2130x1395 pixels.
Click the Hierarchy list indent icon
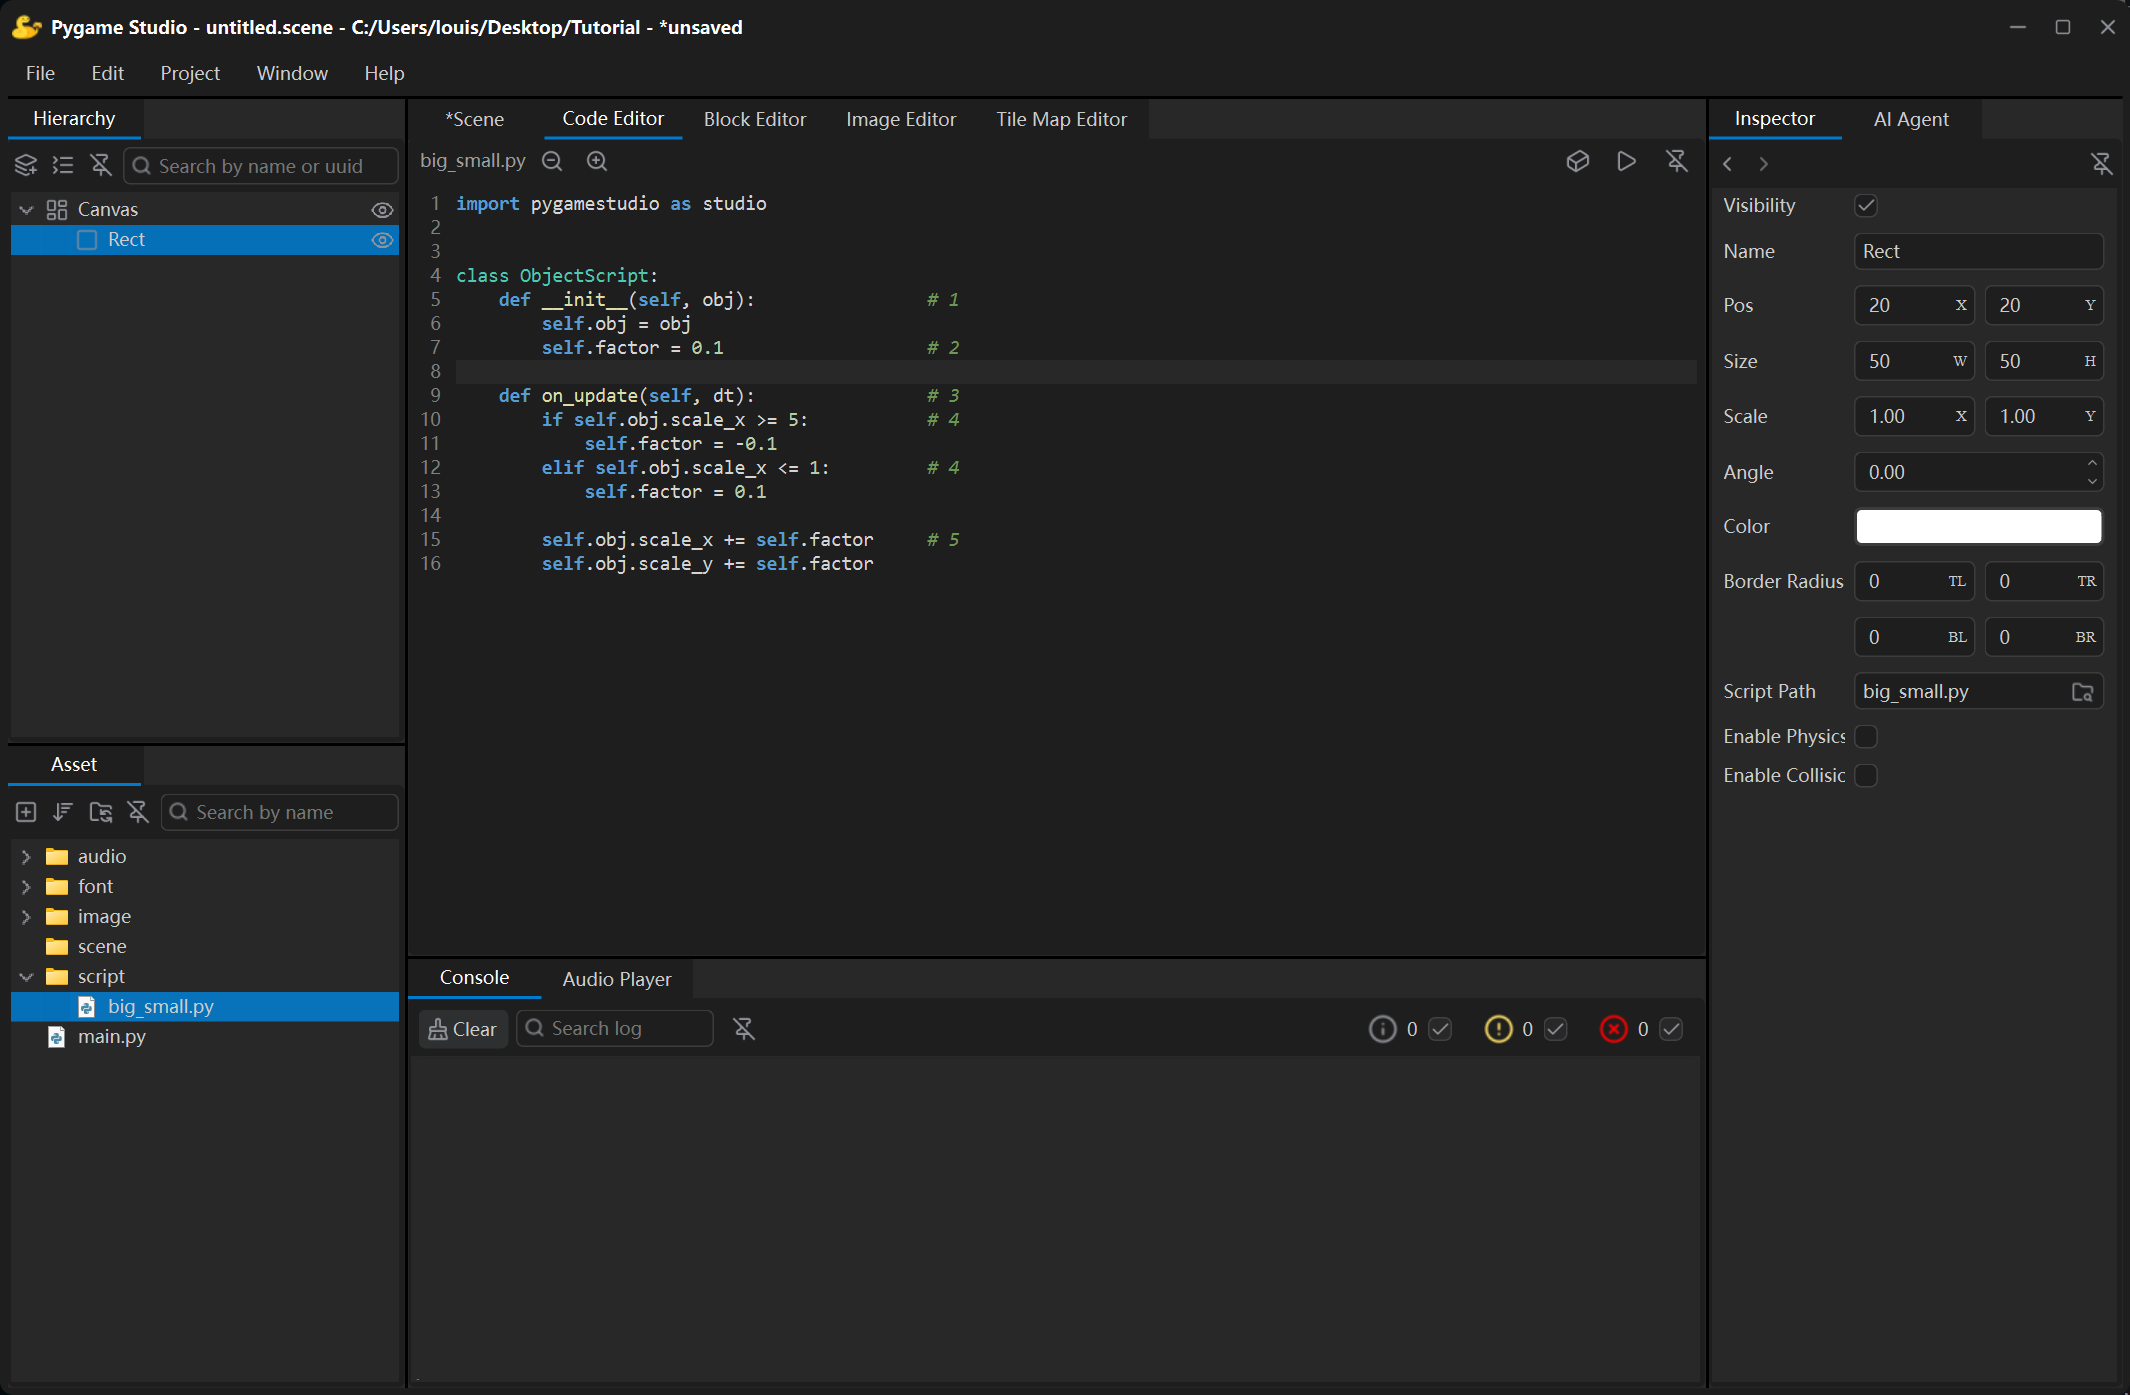pos(63,165)
